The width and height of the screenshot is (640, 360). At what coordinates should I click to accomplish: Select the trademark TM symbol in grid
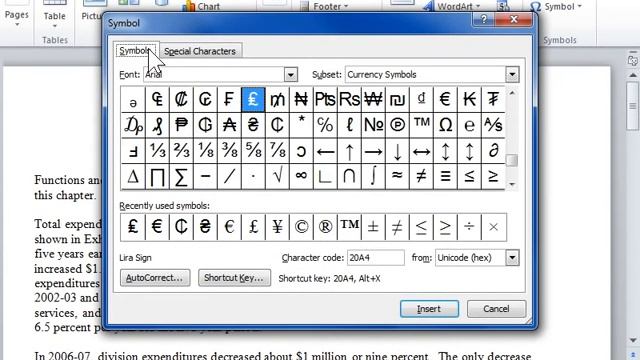point(421,125)
